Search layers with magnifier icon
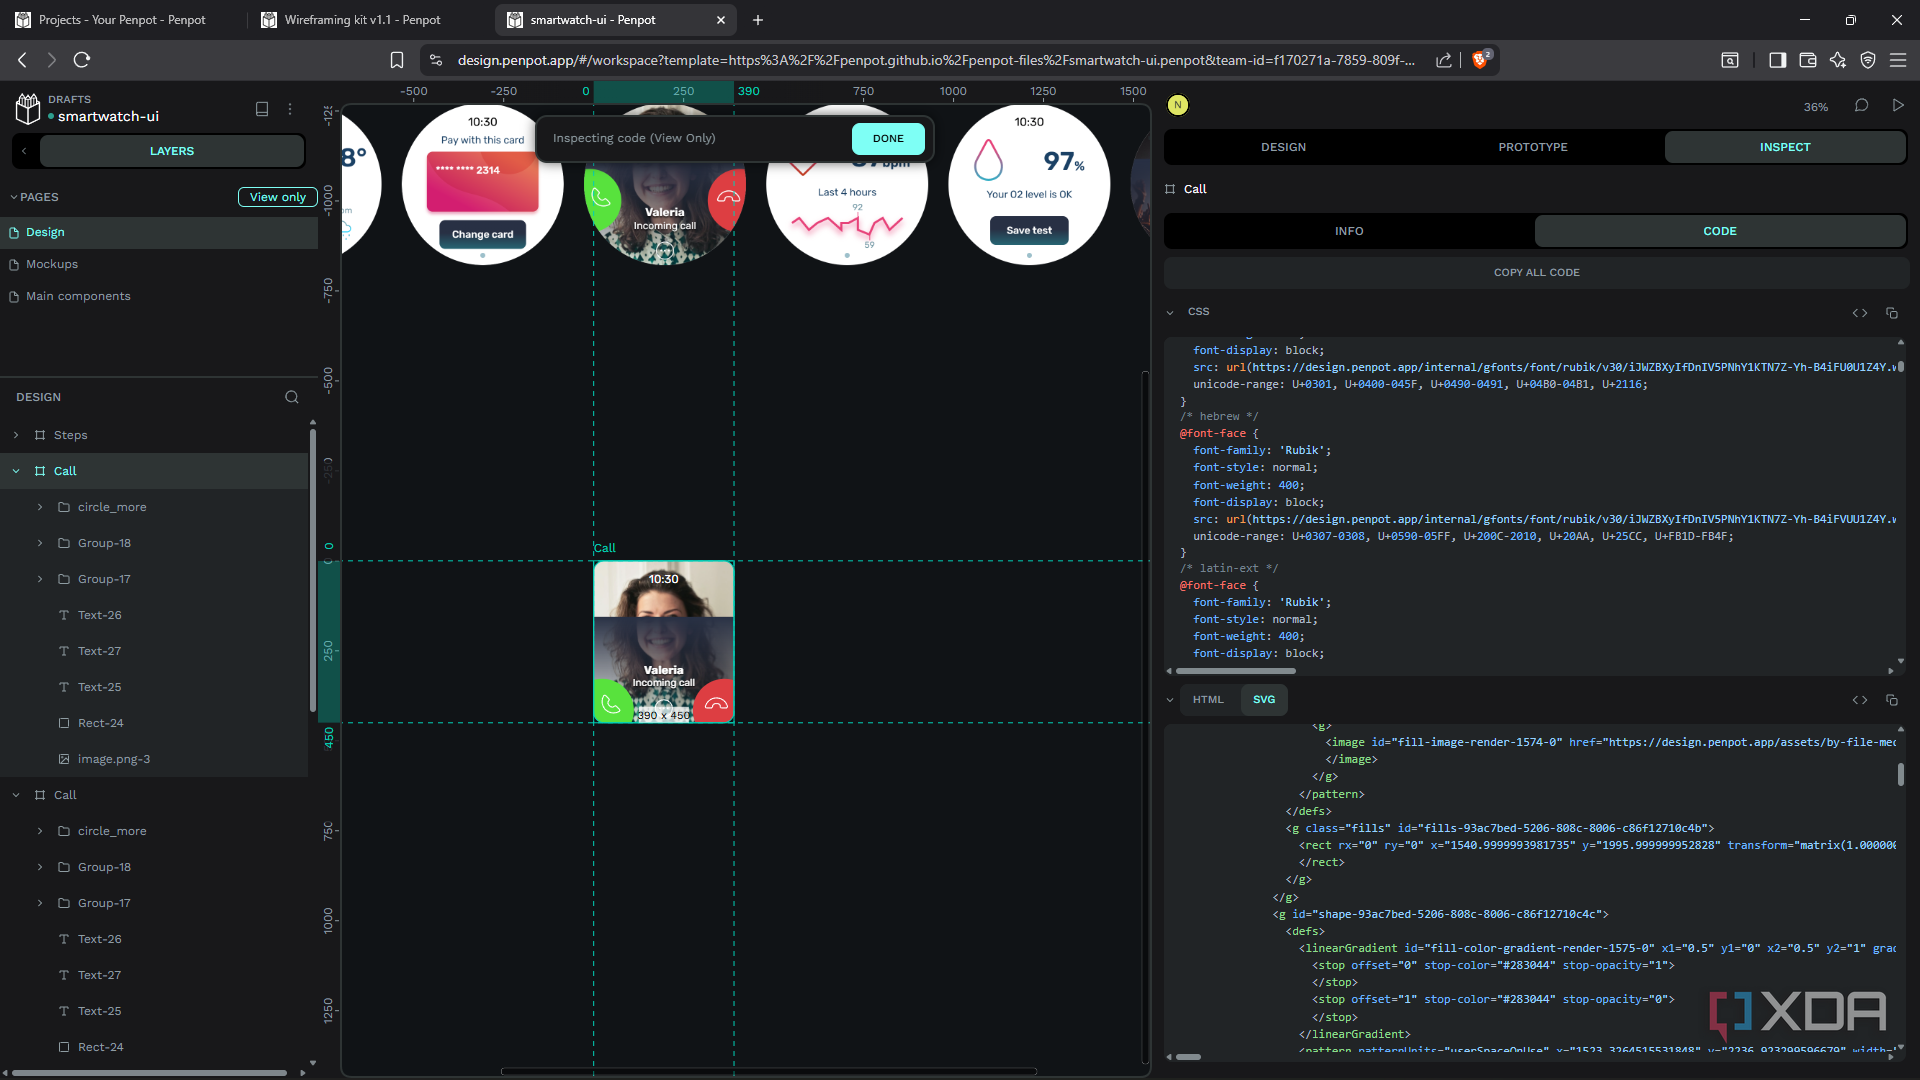 [291, 397]
